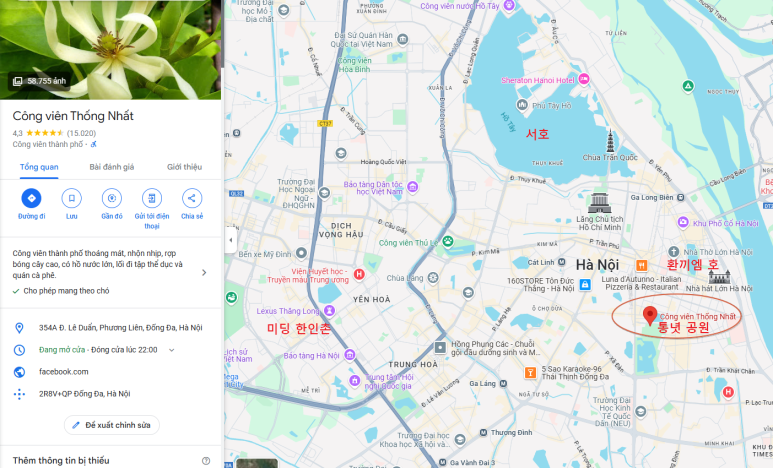This screenshot has height=468, width=773.
Task: Click Công viên Thủ Lệ park marker
Action: point(448,241)
